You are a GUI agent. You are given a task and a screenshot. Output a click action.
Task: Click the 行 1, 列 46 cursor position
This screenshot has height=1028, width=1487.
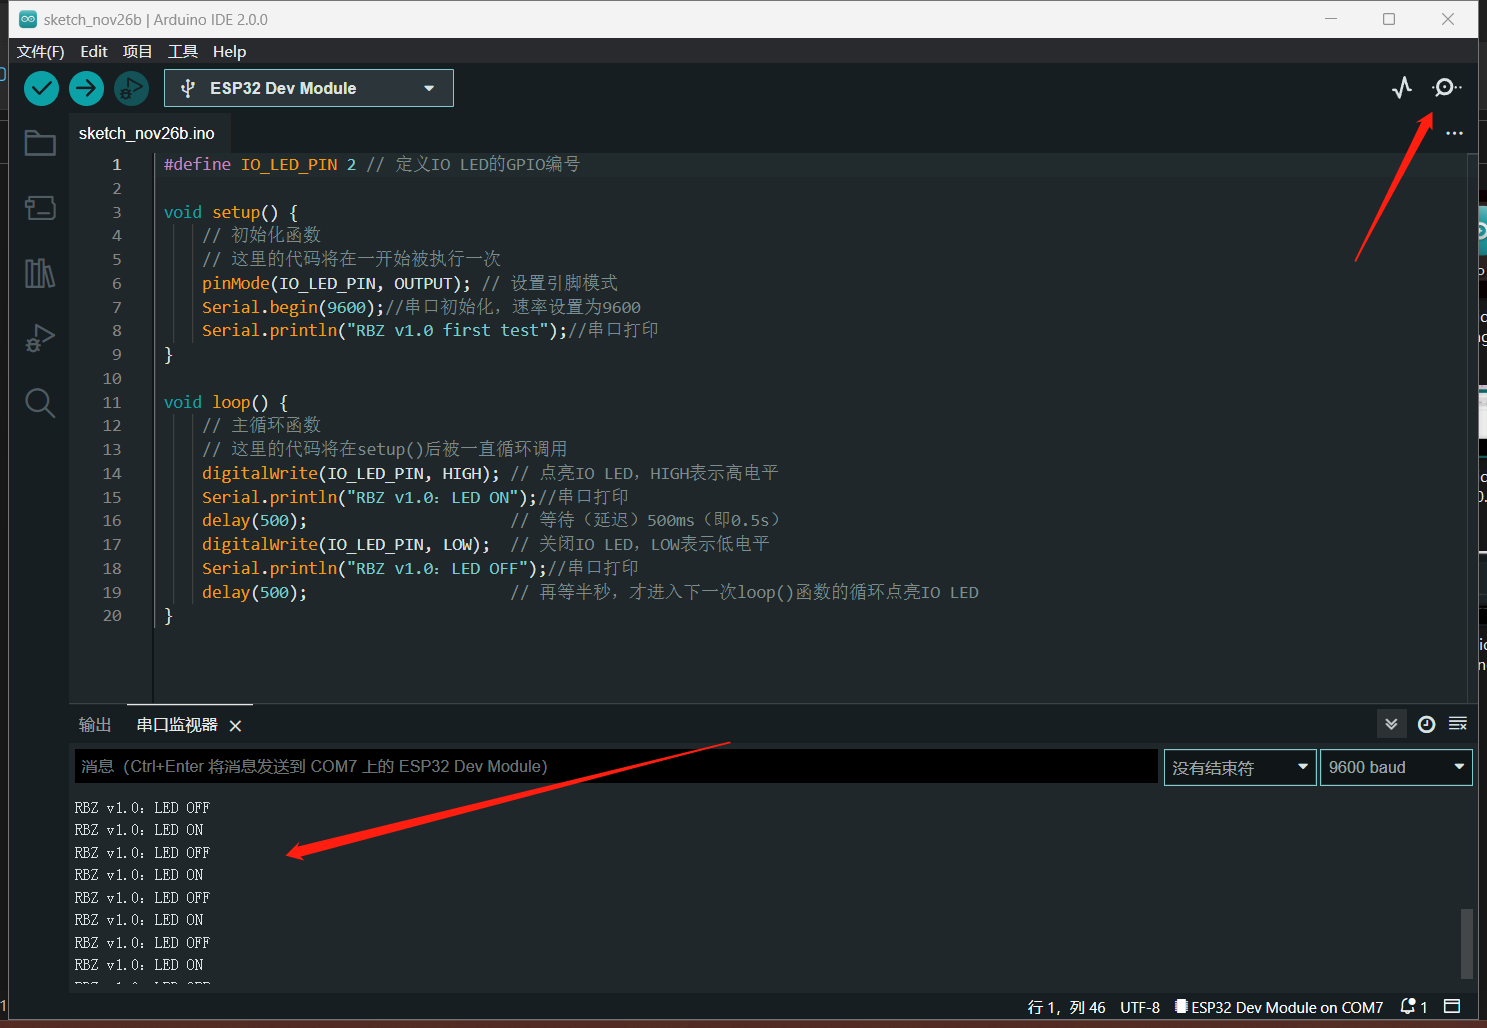(1066, 1007)
